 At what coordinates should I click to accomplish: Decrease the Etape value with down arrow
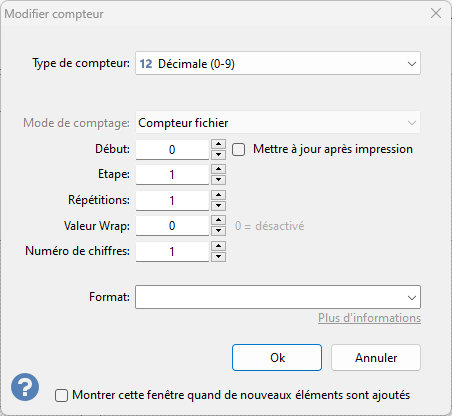coord(218,180)
